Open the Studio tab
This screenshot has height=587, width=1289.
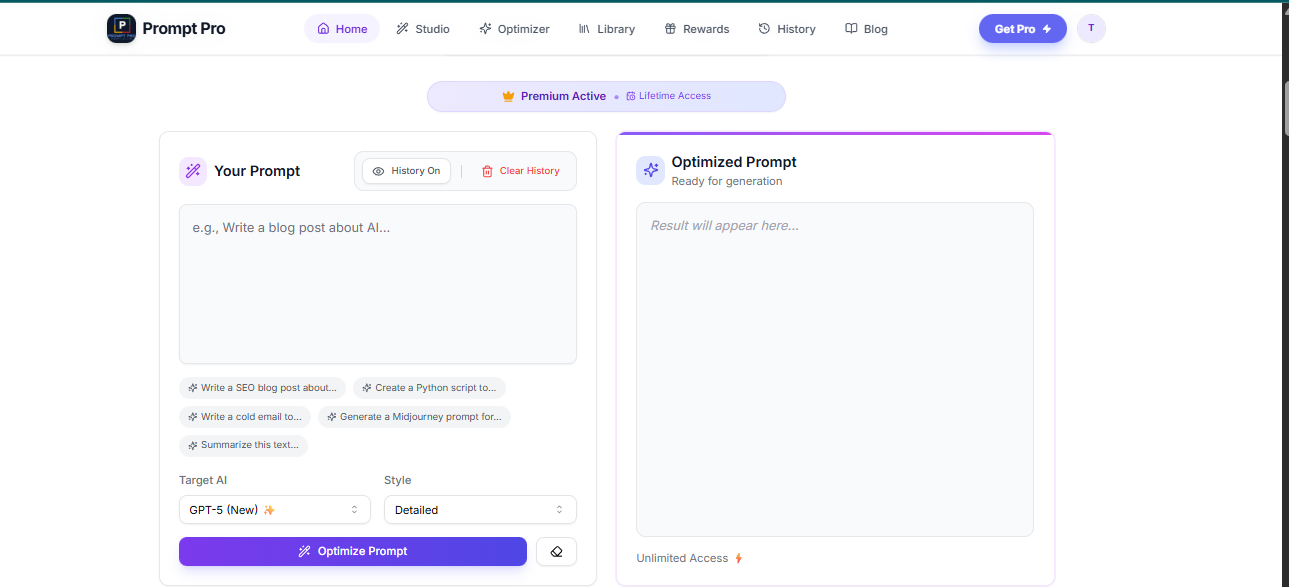pos(423,29)
